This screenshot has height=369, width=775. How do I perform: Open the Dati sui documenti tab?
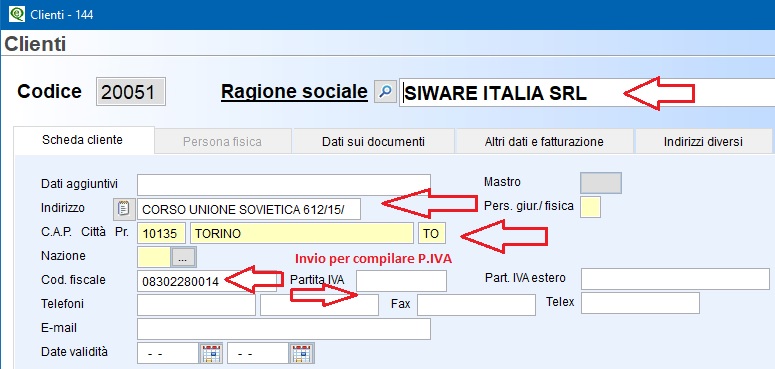[373, 142]
